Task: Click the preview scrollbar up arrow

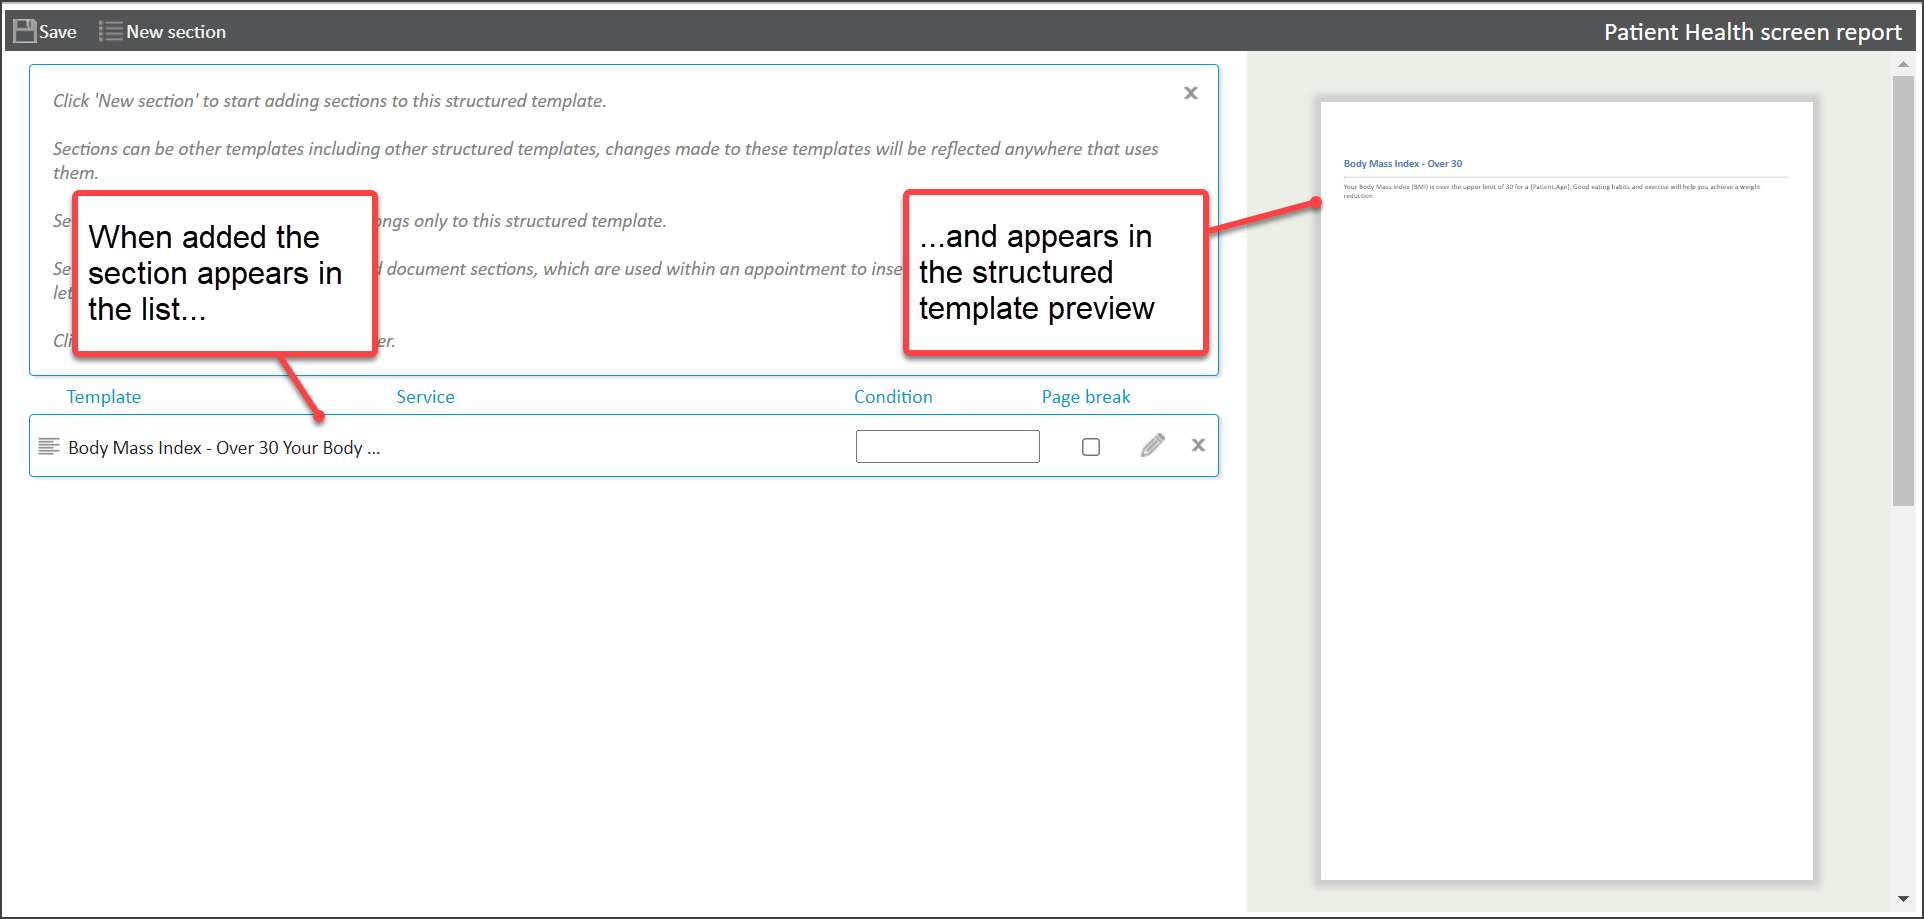Action: coord(1903,64)
